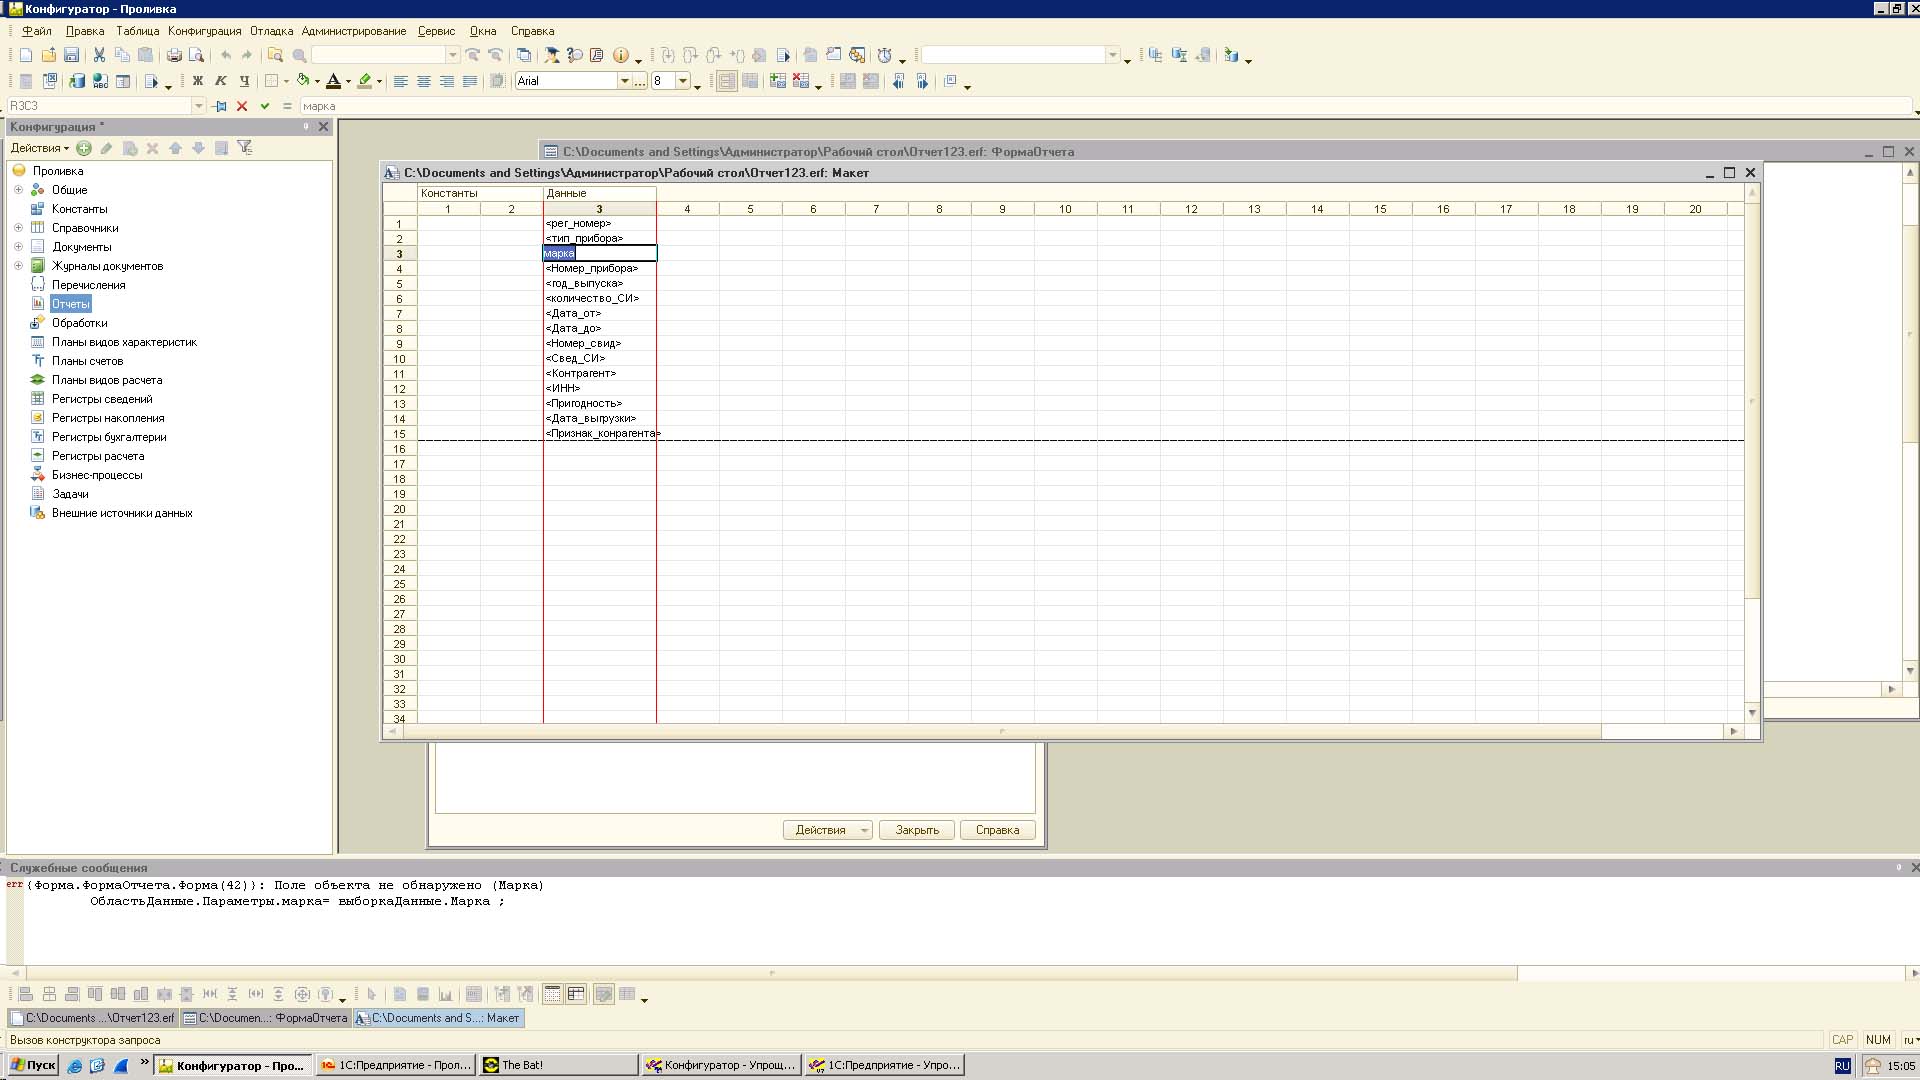Click the border color paint bucket
Image resolution: width=1920 pixels, height=1080 pixels.
point(303,82)
